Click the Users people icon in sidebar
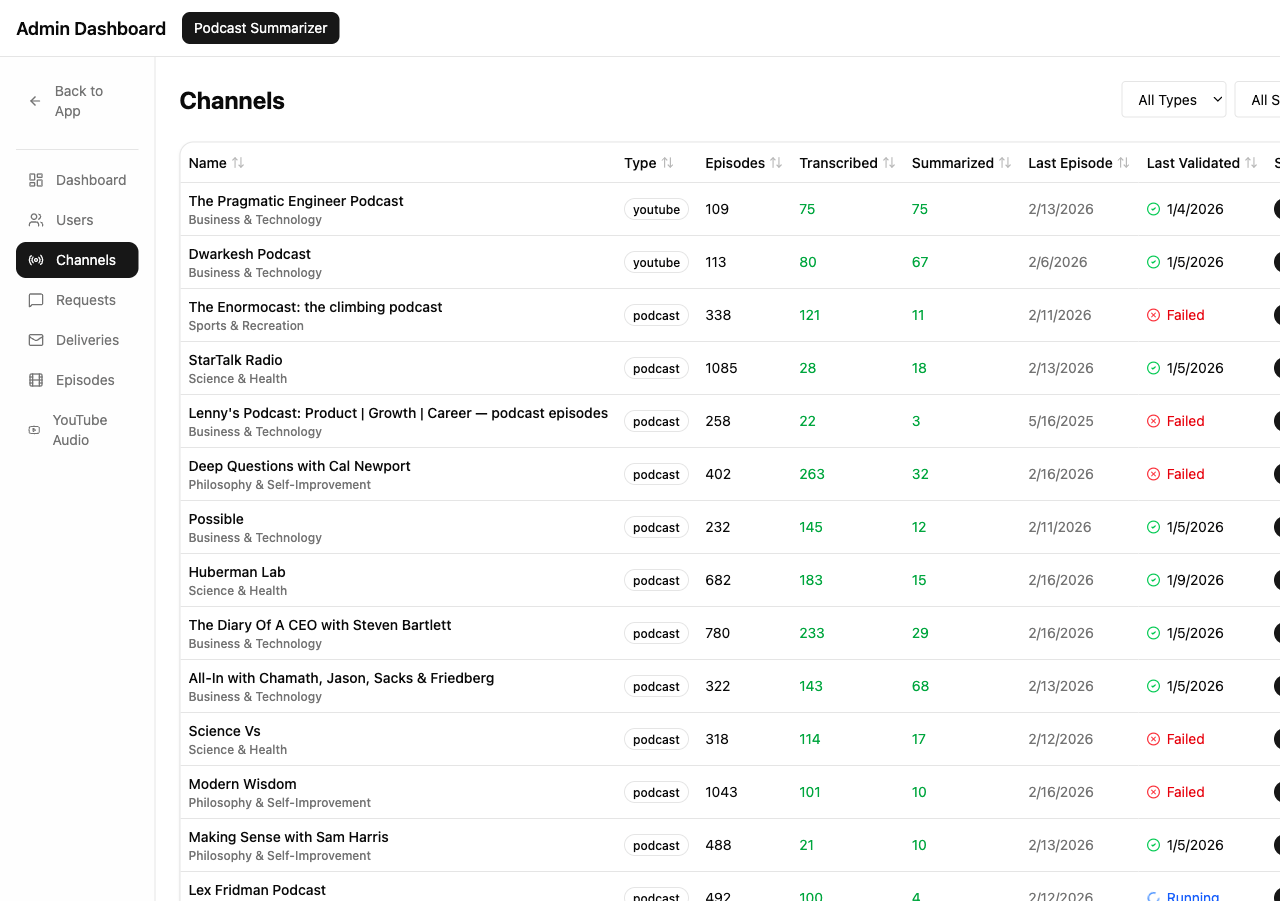 point(36,220)
